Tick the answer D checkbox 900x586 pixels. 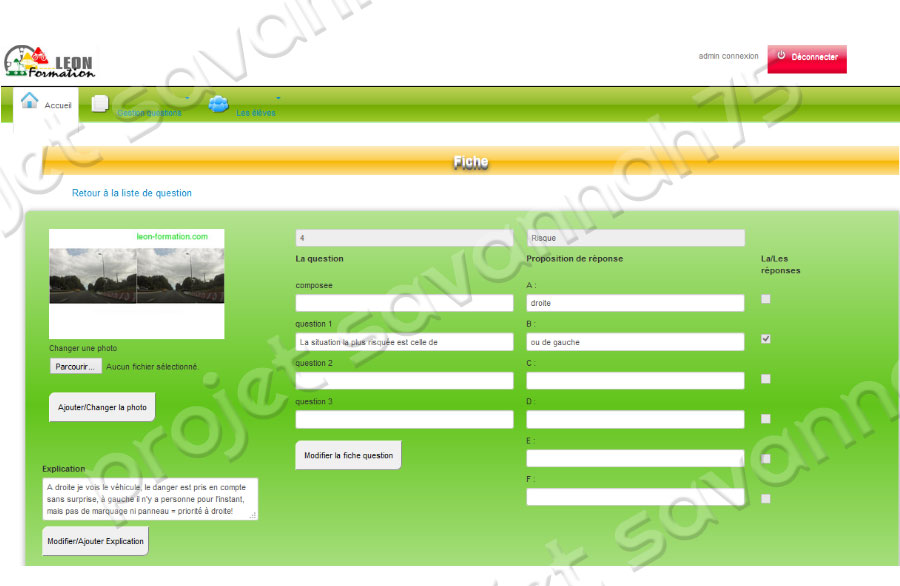point(766,419)
